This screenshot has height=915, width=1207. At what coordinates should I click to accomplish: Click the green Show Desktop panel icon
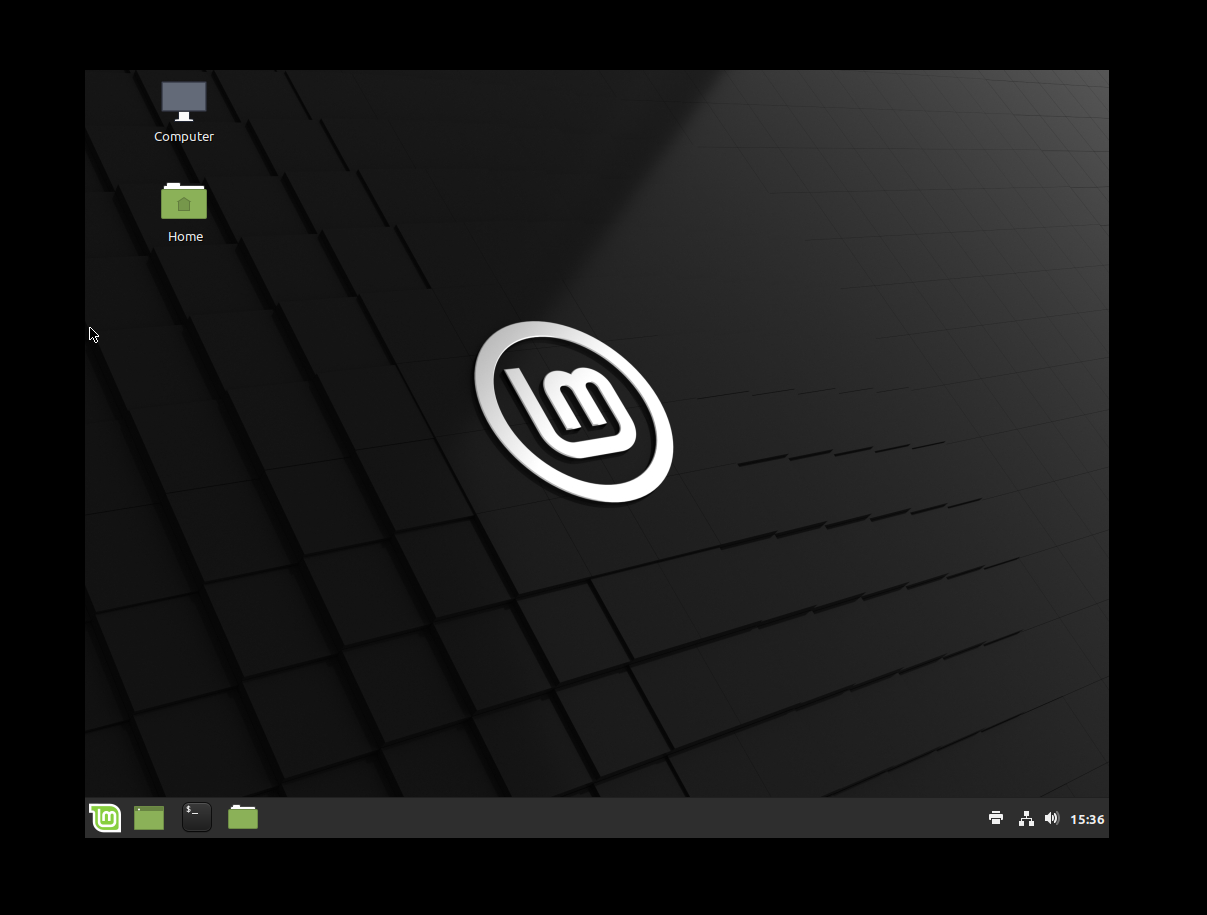coord(149,818)
